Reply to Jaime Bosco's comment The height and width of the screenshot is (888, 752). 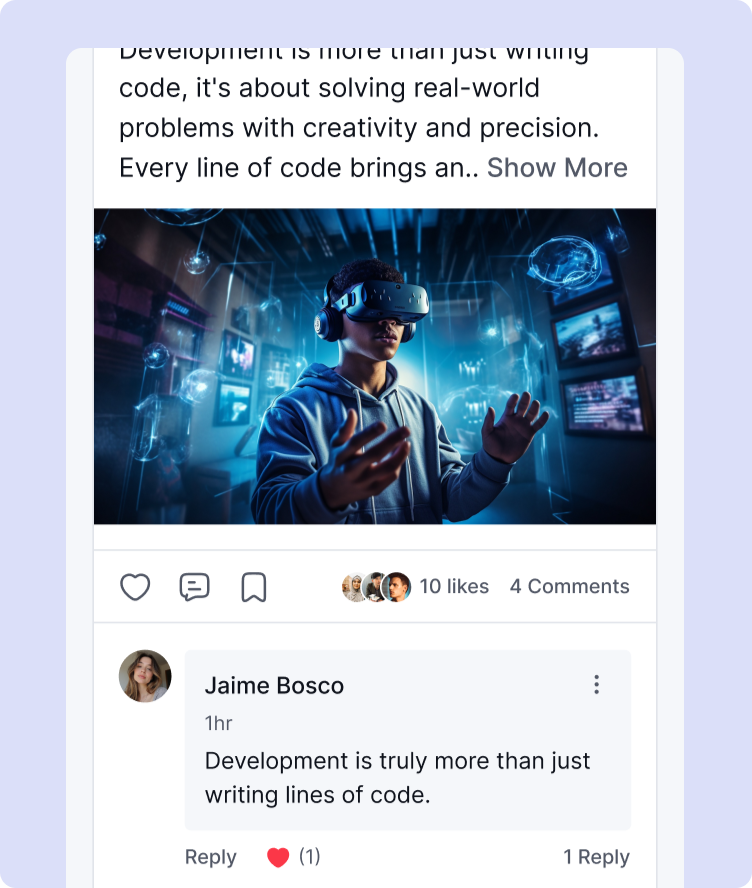[210, 857]
